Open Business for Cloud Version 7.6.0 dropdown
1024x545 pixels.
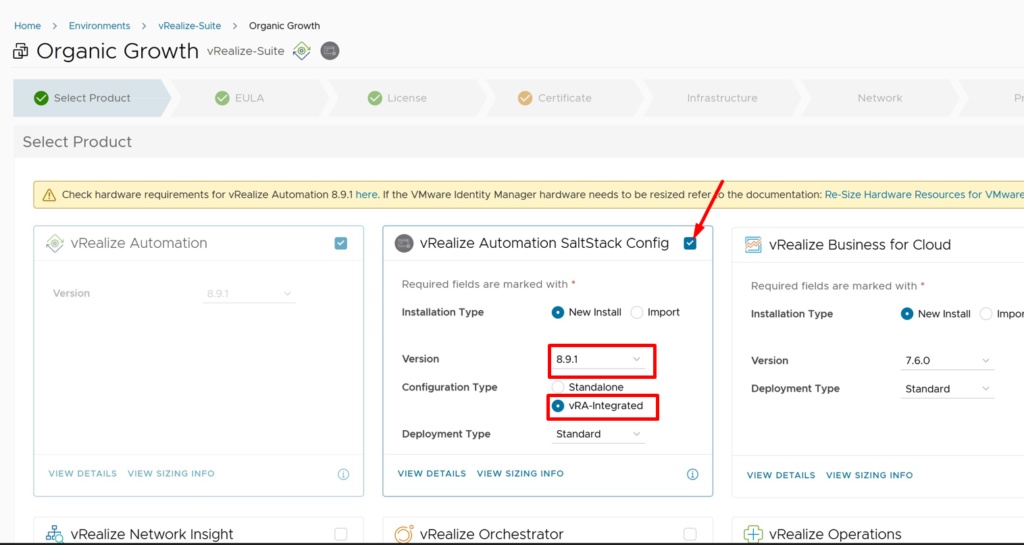pos(948,361)
